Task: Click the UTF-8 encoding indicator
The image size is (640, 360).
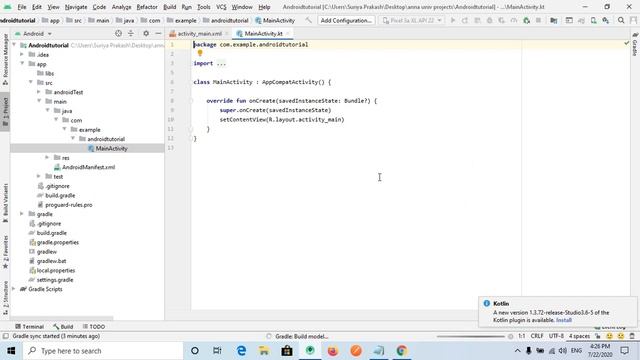Action: point(556,336)
